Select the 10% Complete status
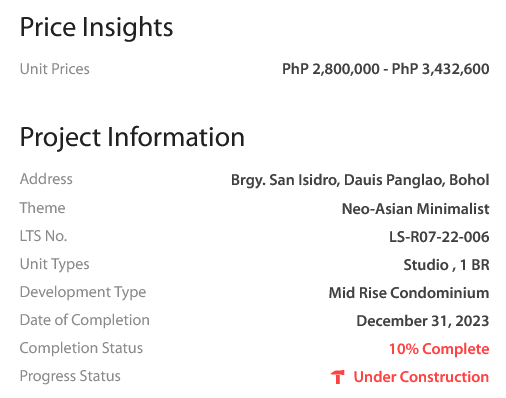 439,349
